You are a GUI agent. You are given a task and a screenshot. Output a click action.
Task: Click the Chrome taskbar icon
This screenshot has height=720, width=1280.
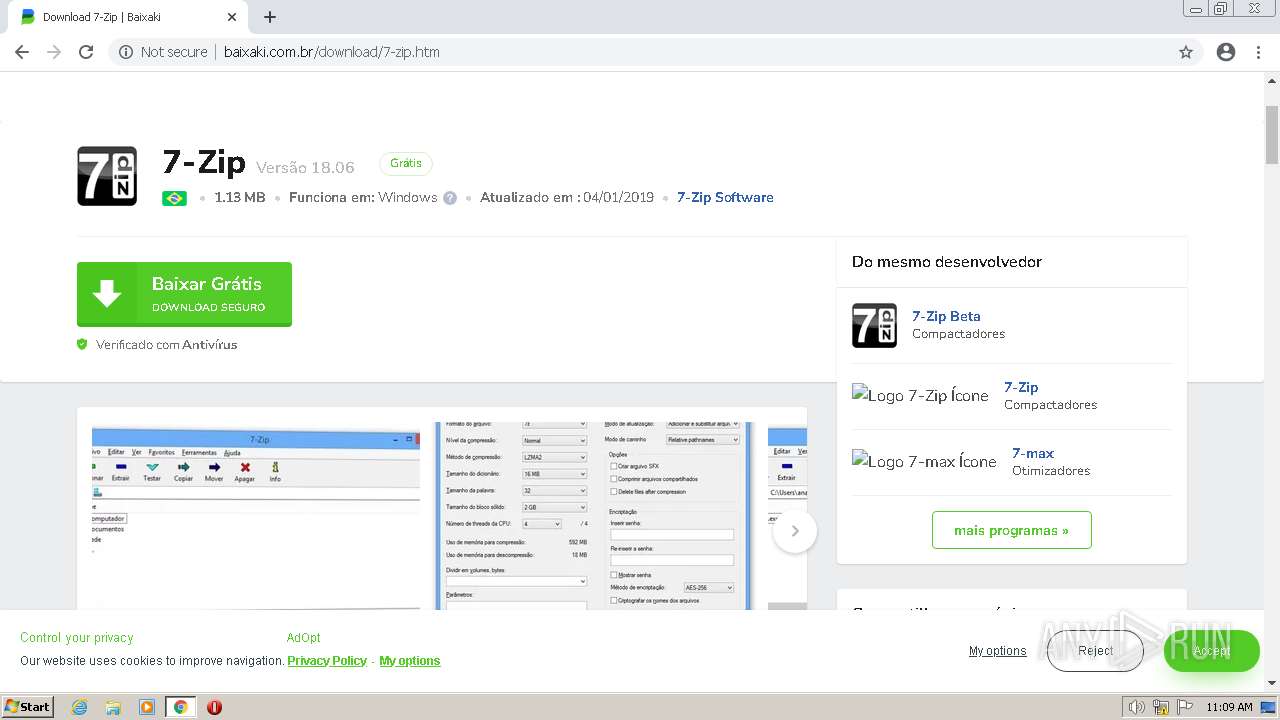pyautogui.click(x=180, y=707)
